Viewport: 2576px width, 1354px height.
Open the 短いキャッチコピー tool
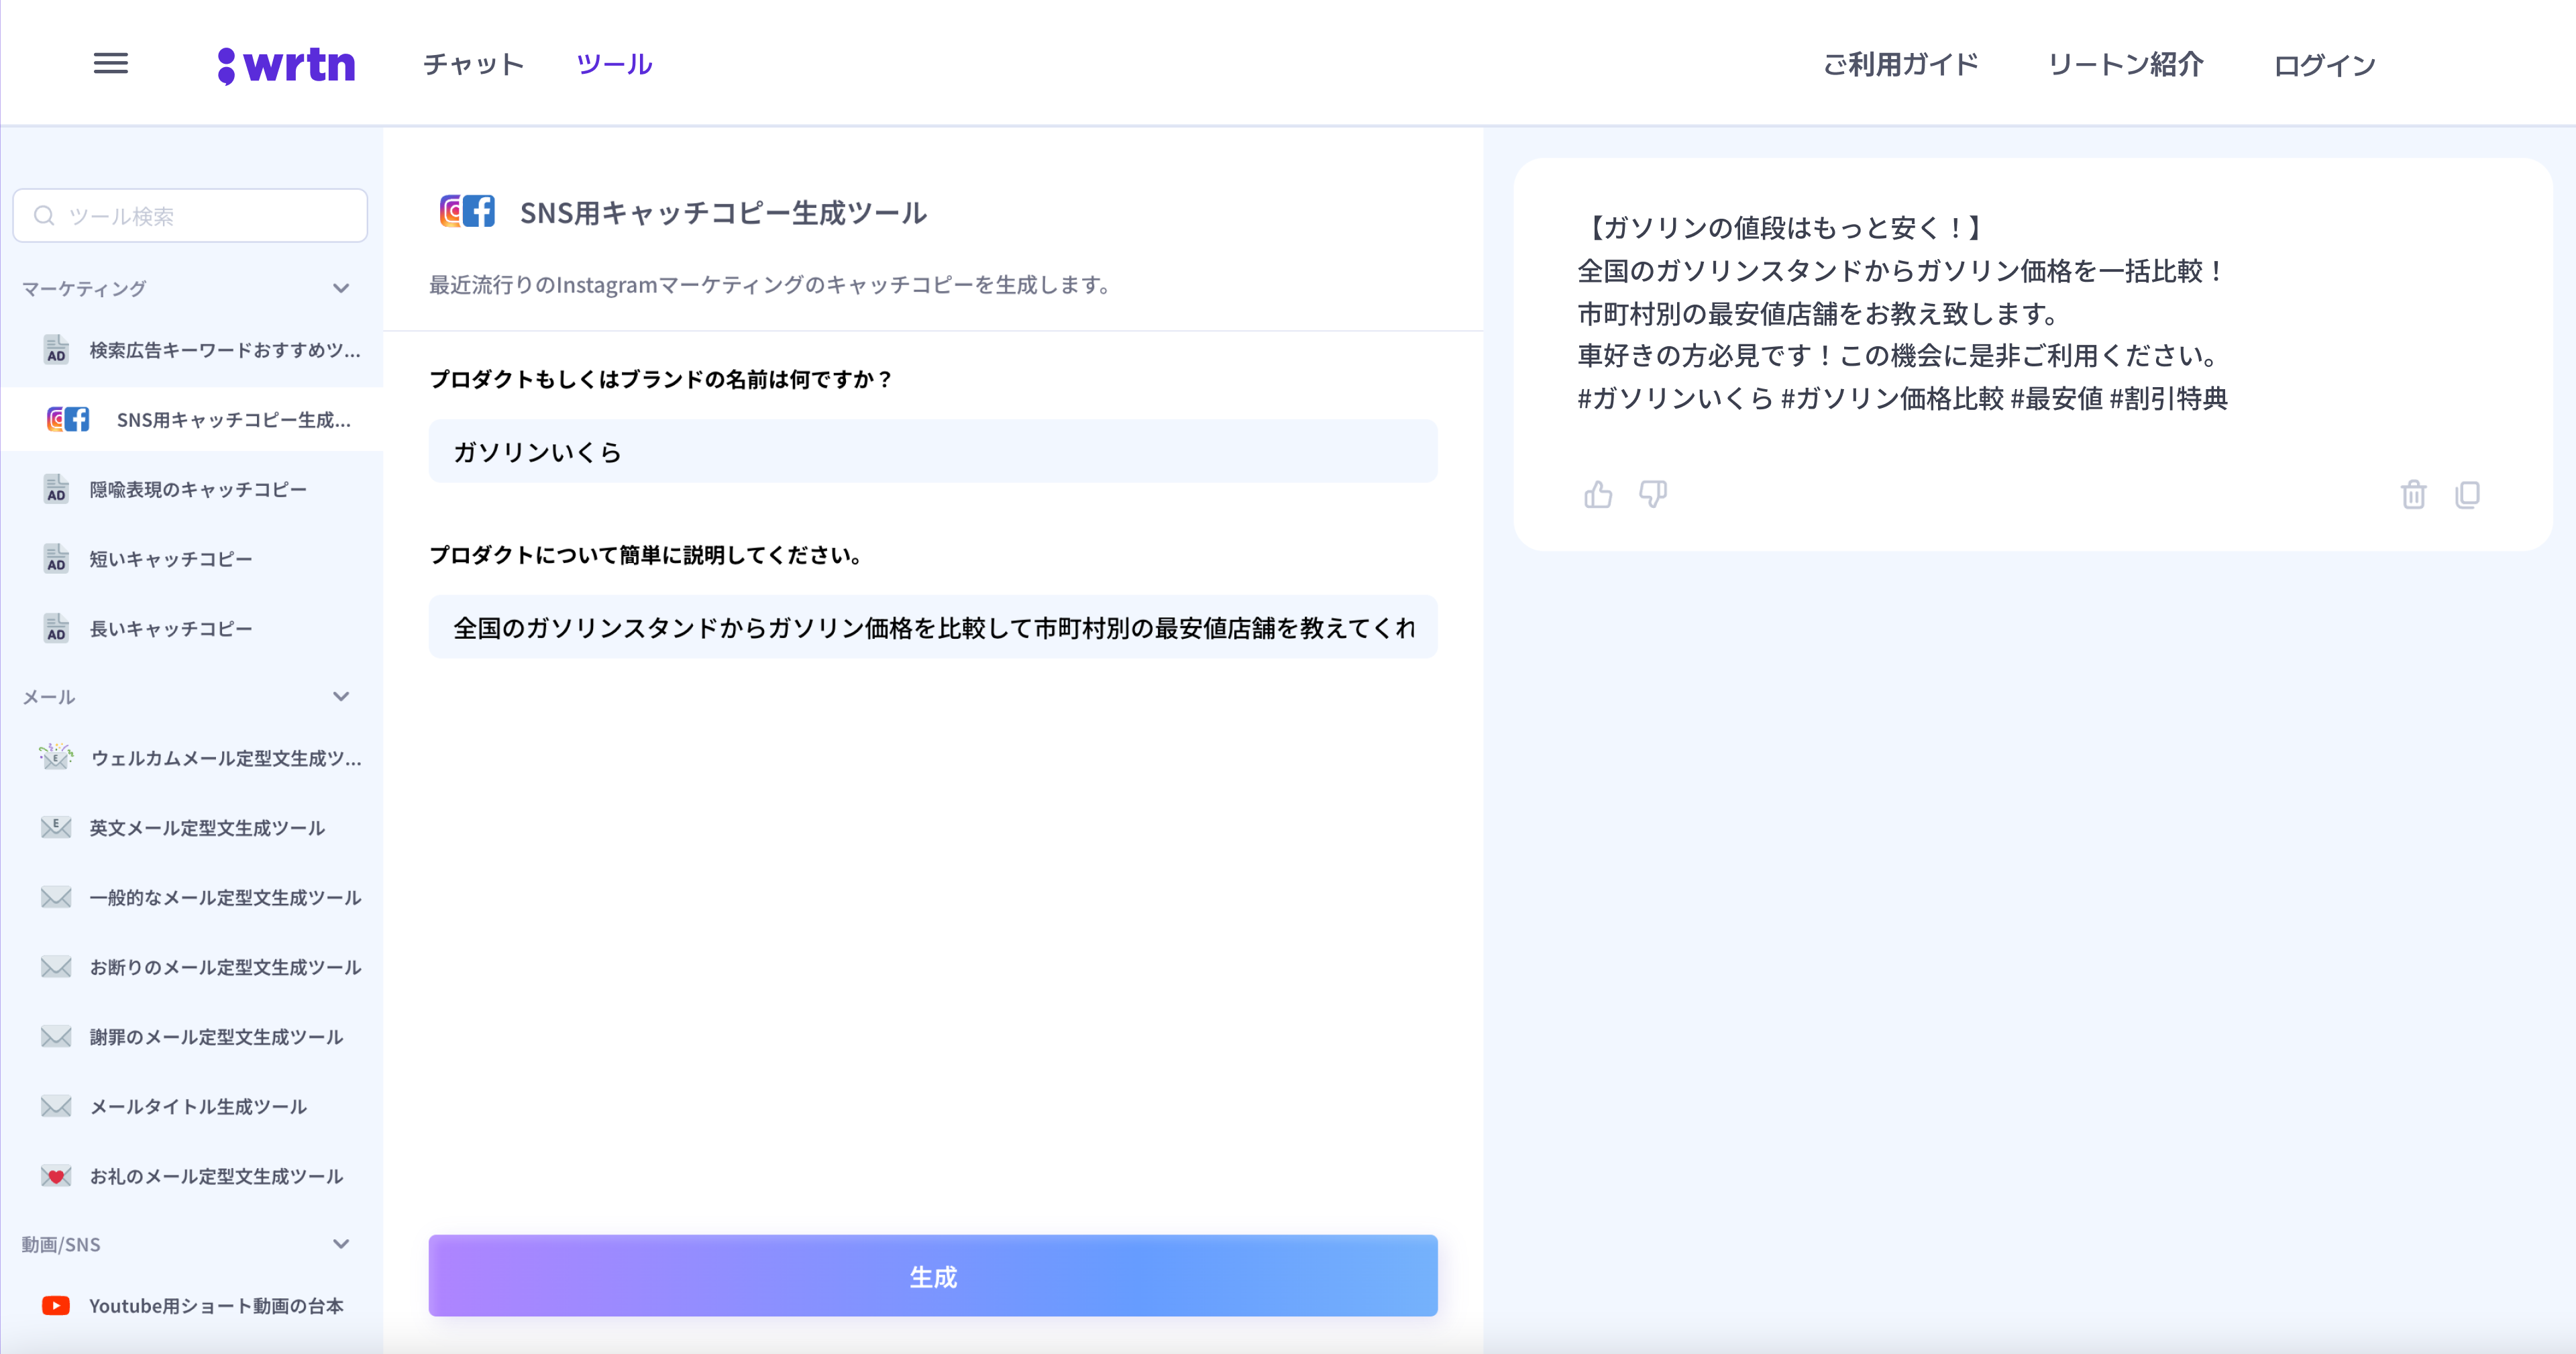[x=170, y=559]
